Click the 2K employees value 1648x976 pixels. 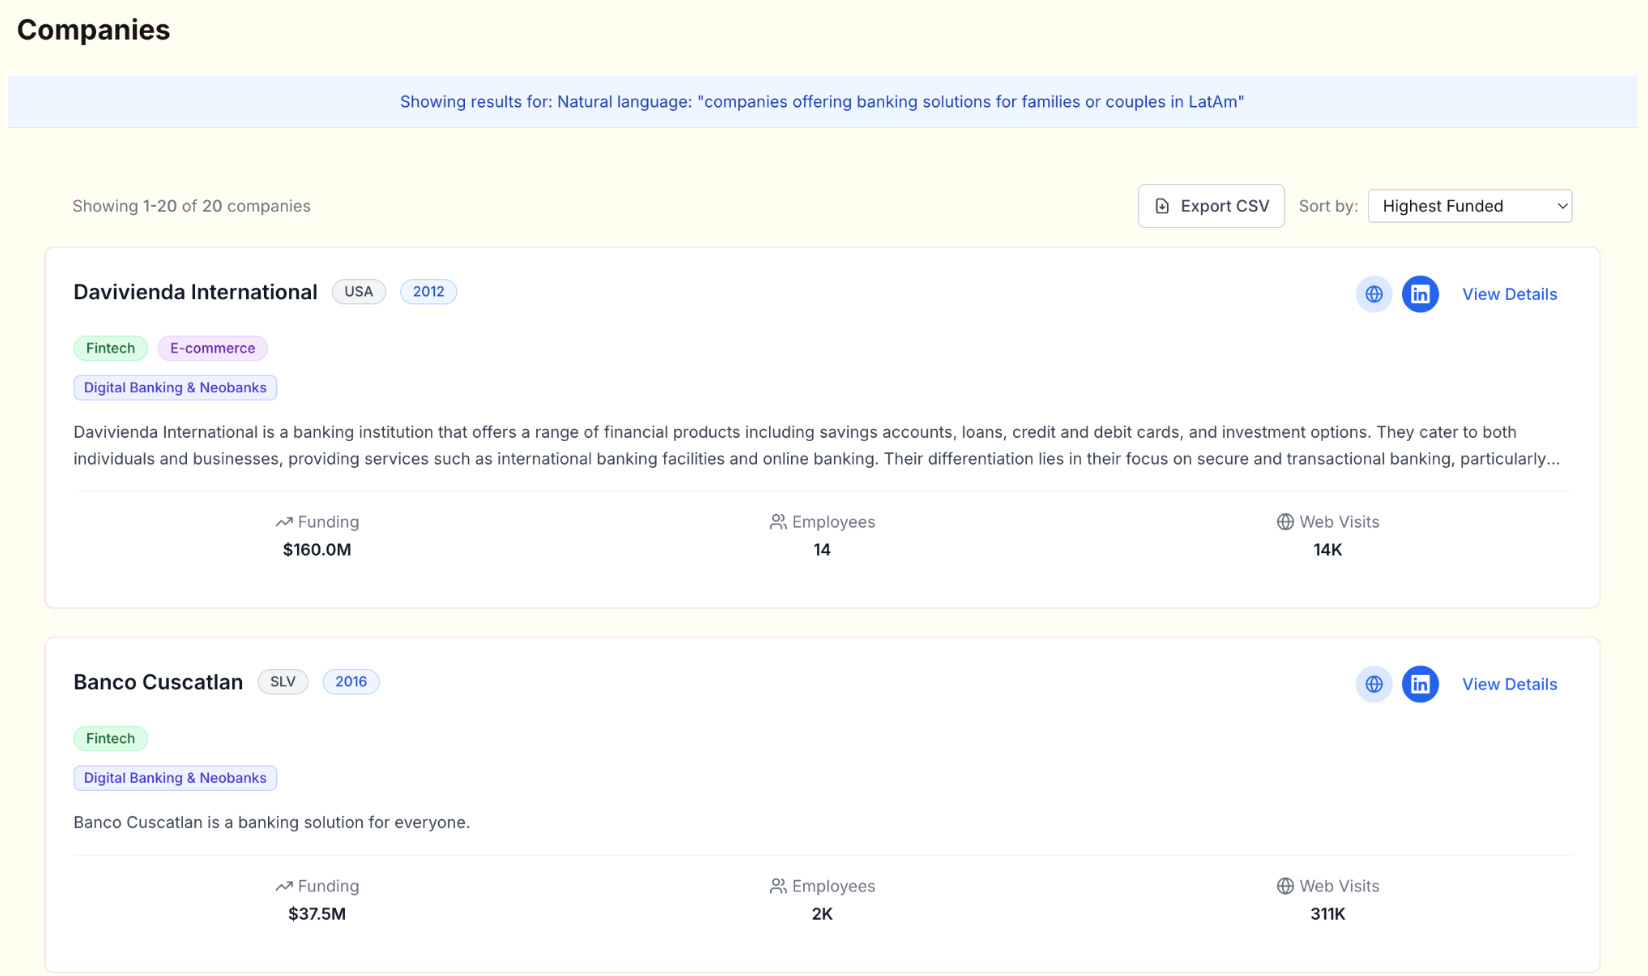click(x=822, y=914)
